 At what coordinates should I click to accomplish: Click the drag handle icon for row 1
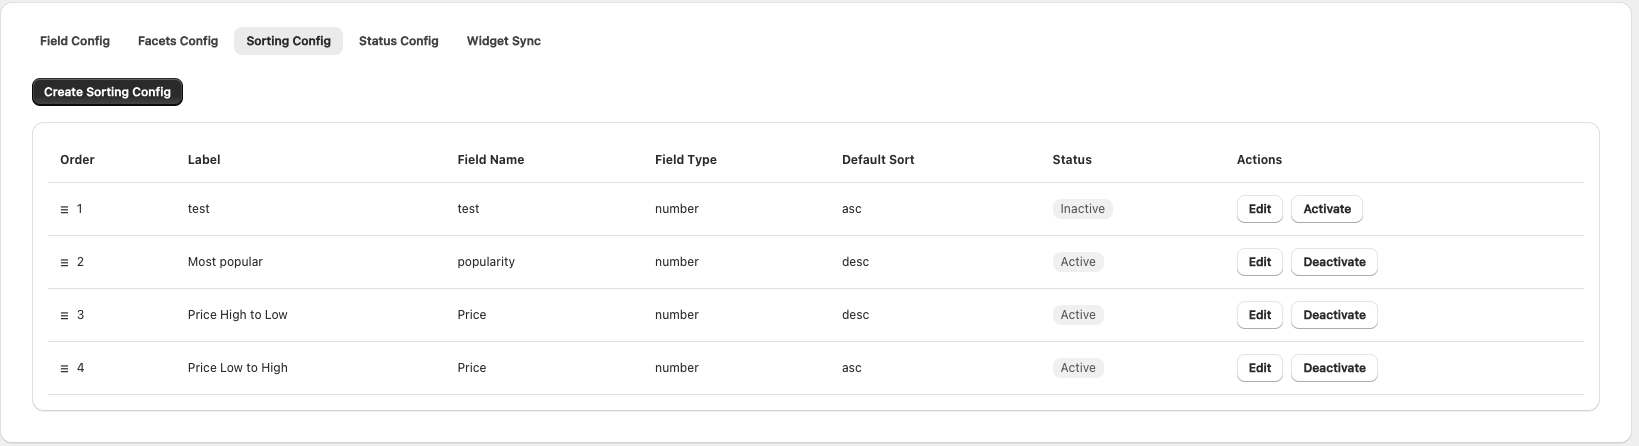click(x=64, y=210)
